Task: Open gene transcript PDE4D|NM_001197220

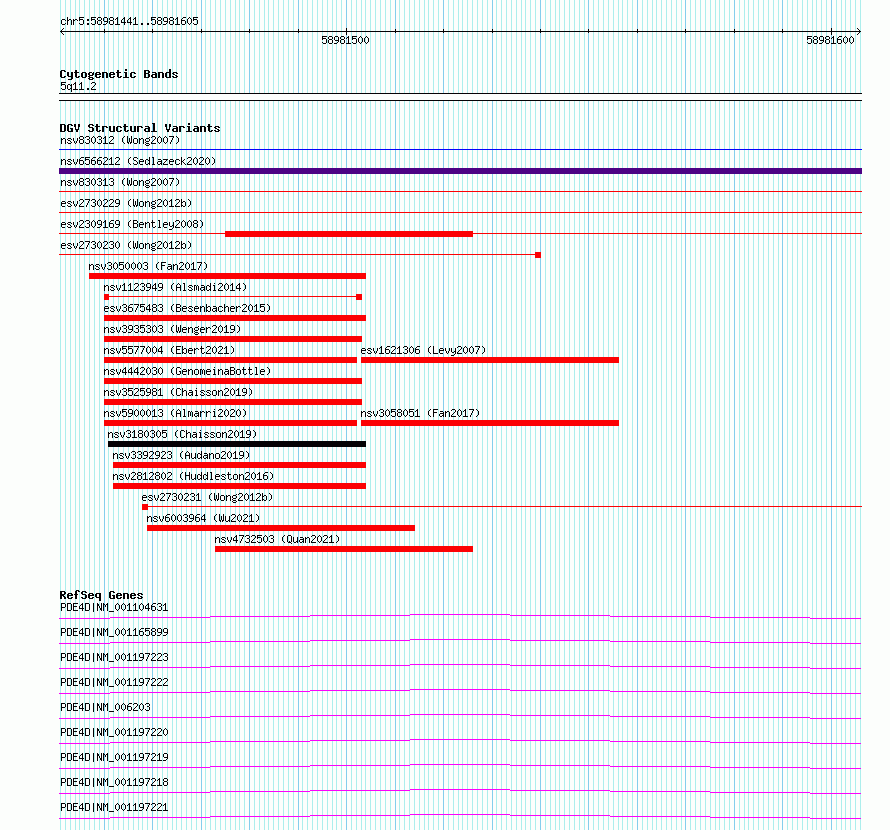Action: coord(114,732)
